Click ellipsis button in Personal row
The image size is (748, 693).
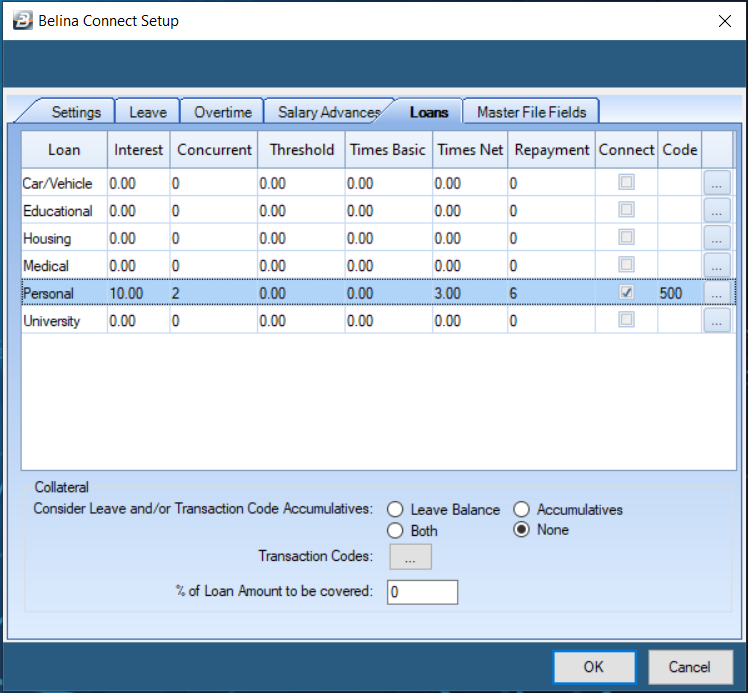717,292
